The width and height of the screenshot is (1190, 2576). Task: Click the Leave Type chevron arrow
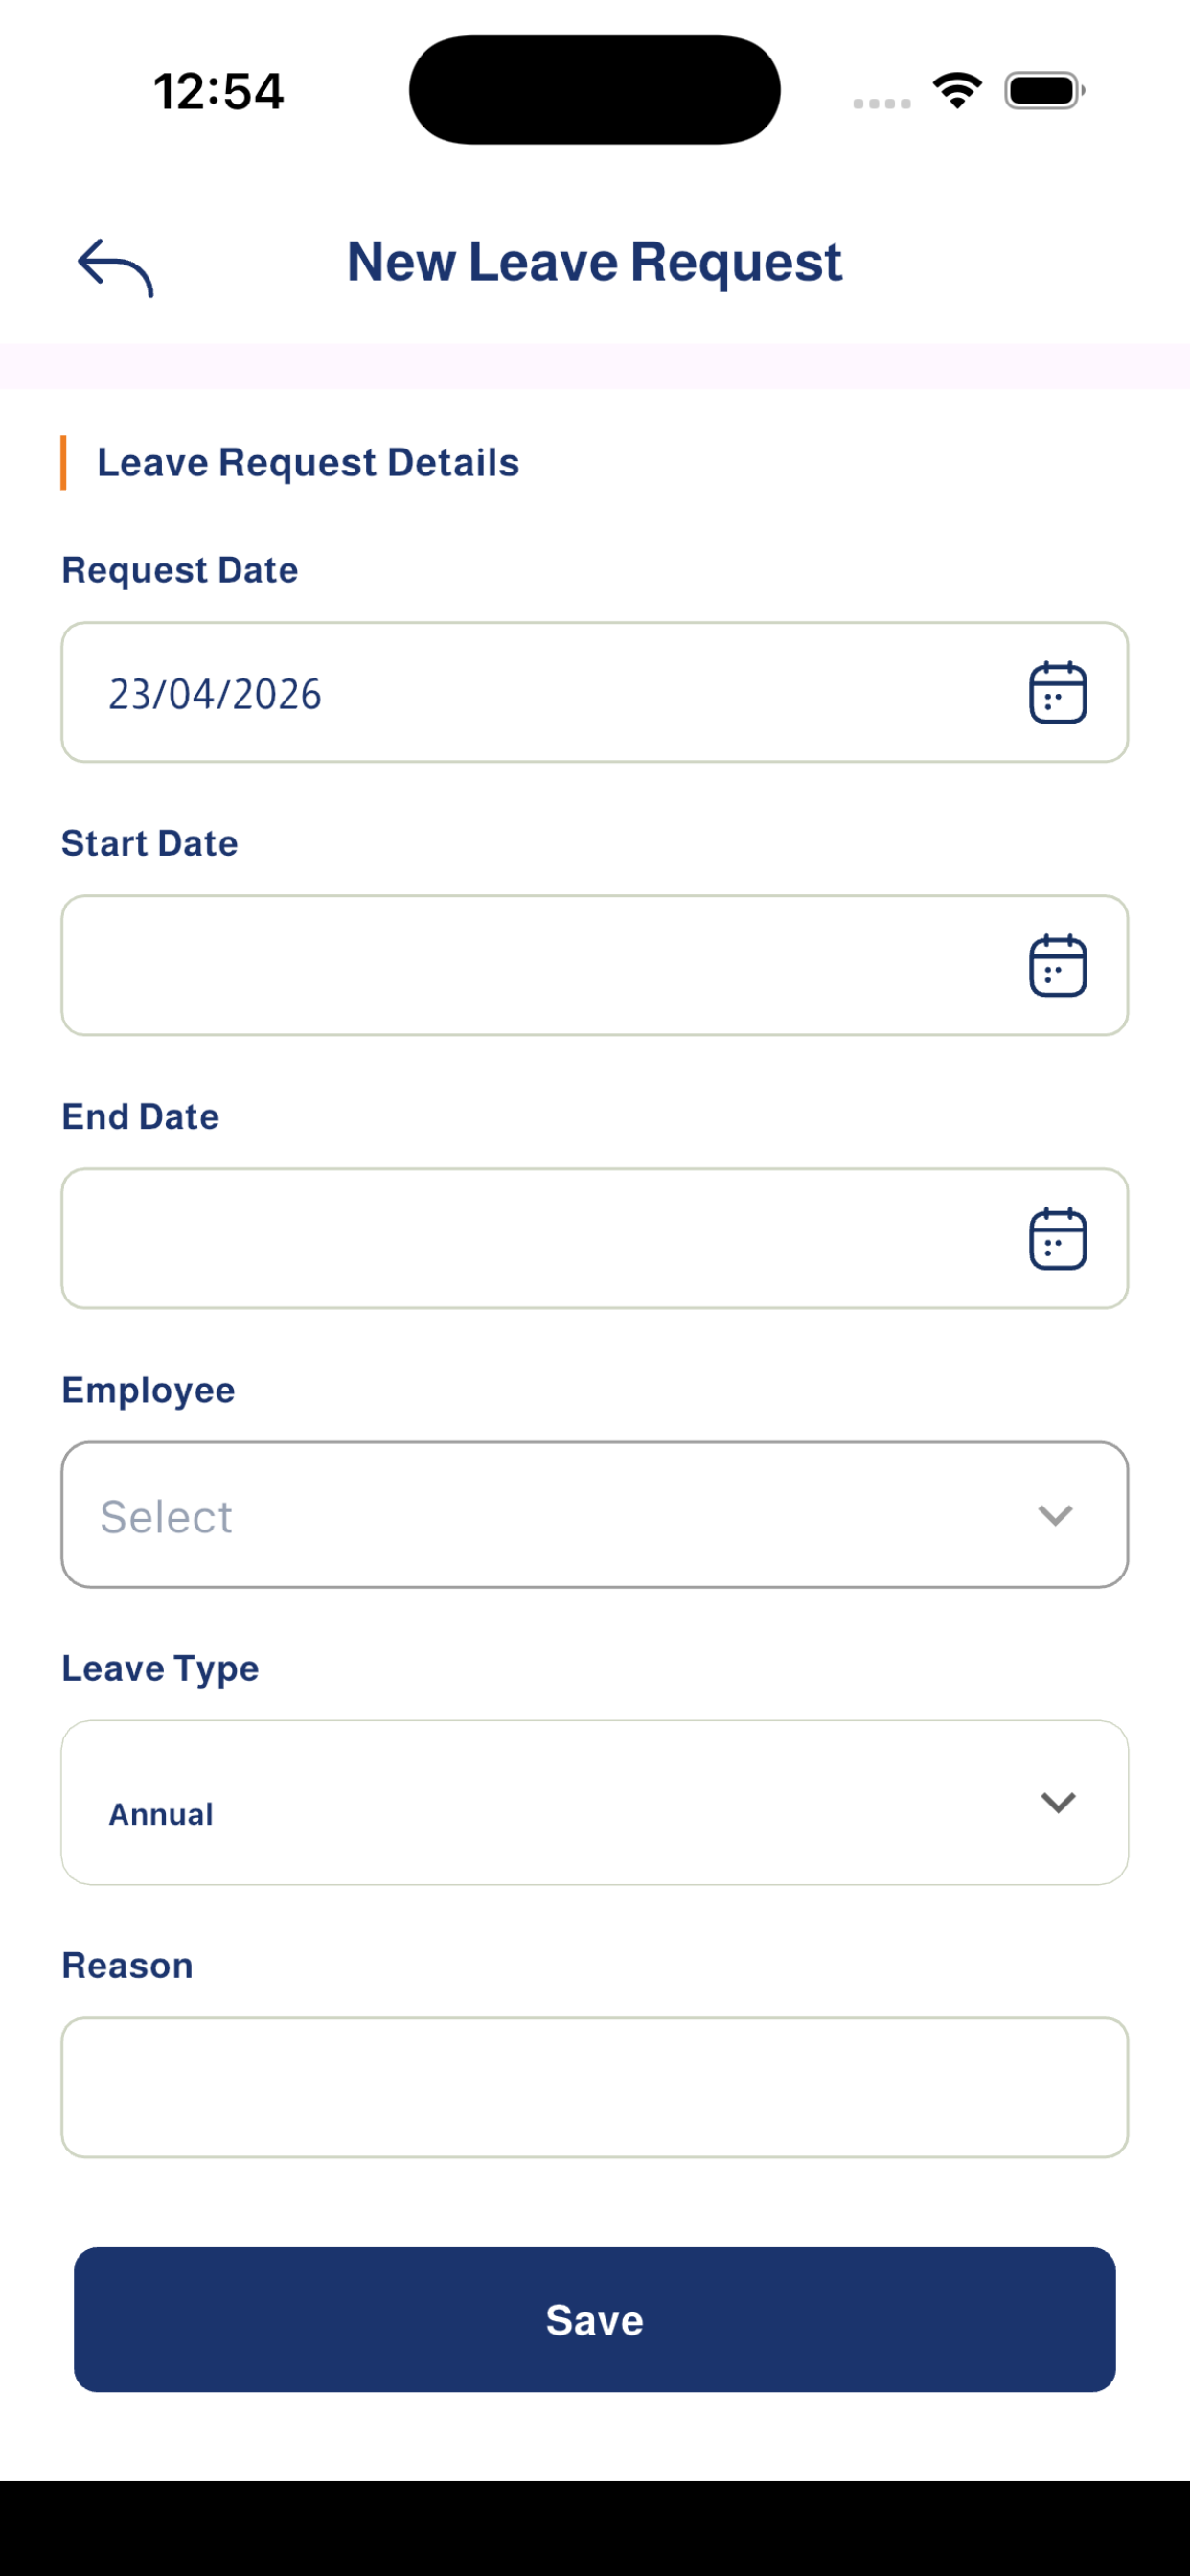click(1058, 1802)
